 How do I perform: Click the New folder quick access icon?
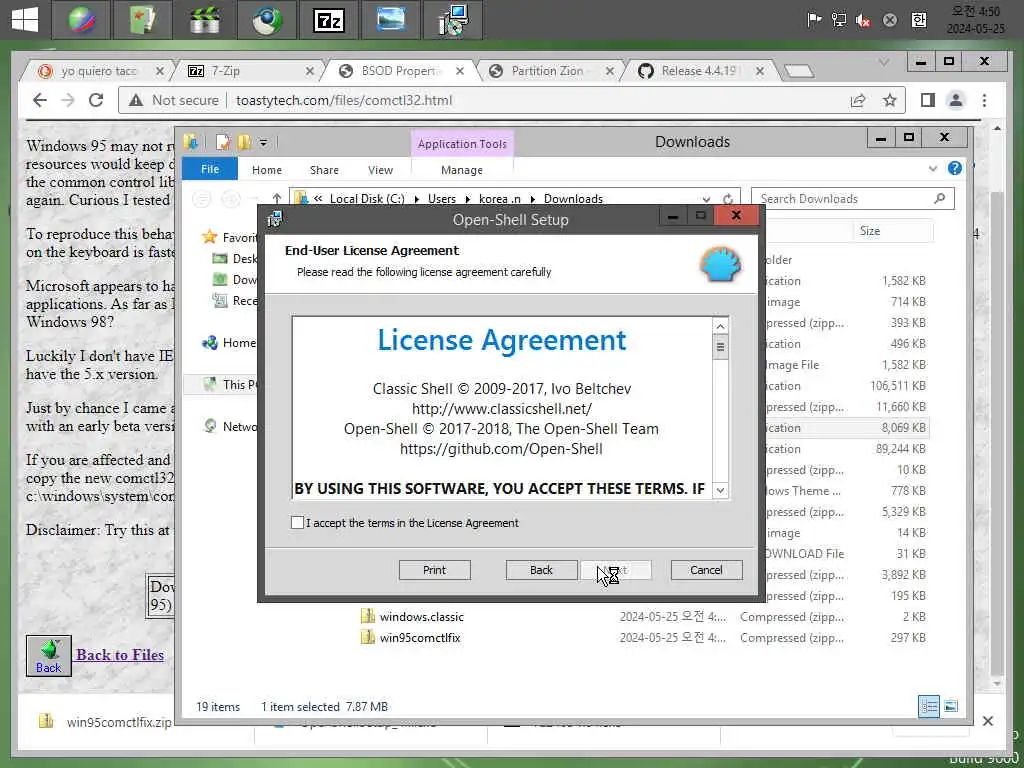pyautogui.click(x=244, y=142)
